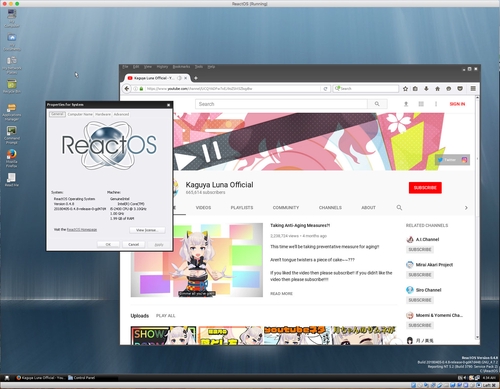Open Mozilla Firefox desktop shortcut
Screen dimensions: 500x389
click(12, 158)
